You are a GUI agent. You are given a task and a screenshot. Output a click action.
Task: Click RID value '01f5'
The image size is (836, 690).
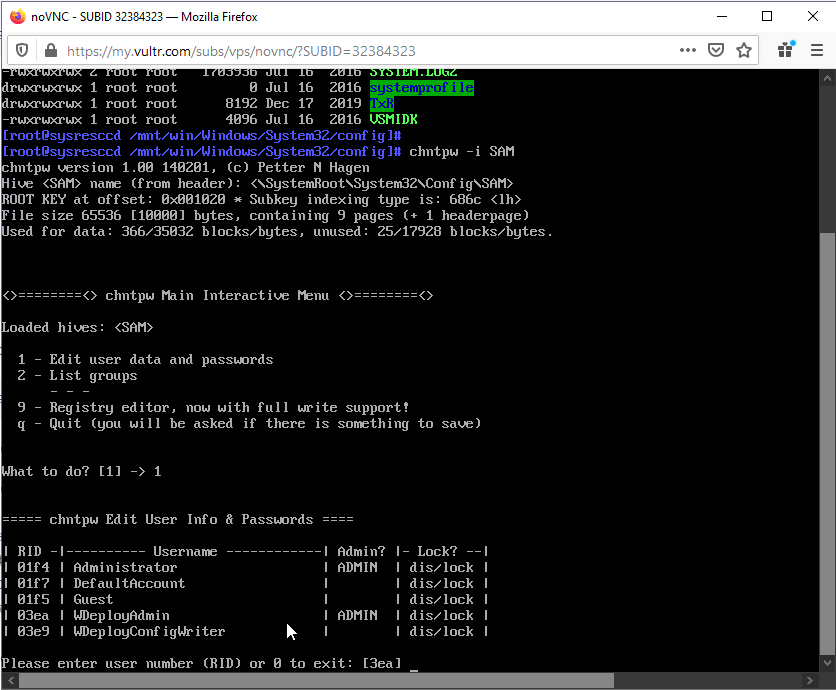[x=33, y=599]
